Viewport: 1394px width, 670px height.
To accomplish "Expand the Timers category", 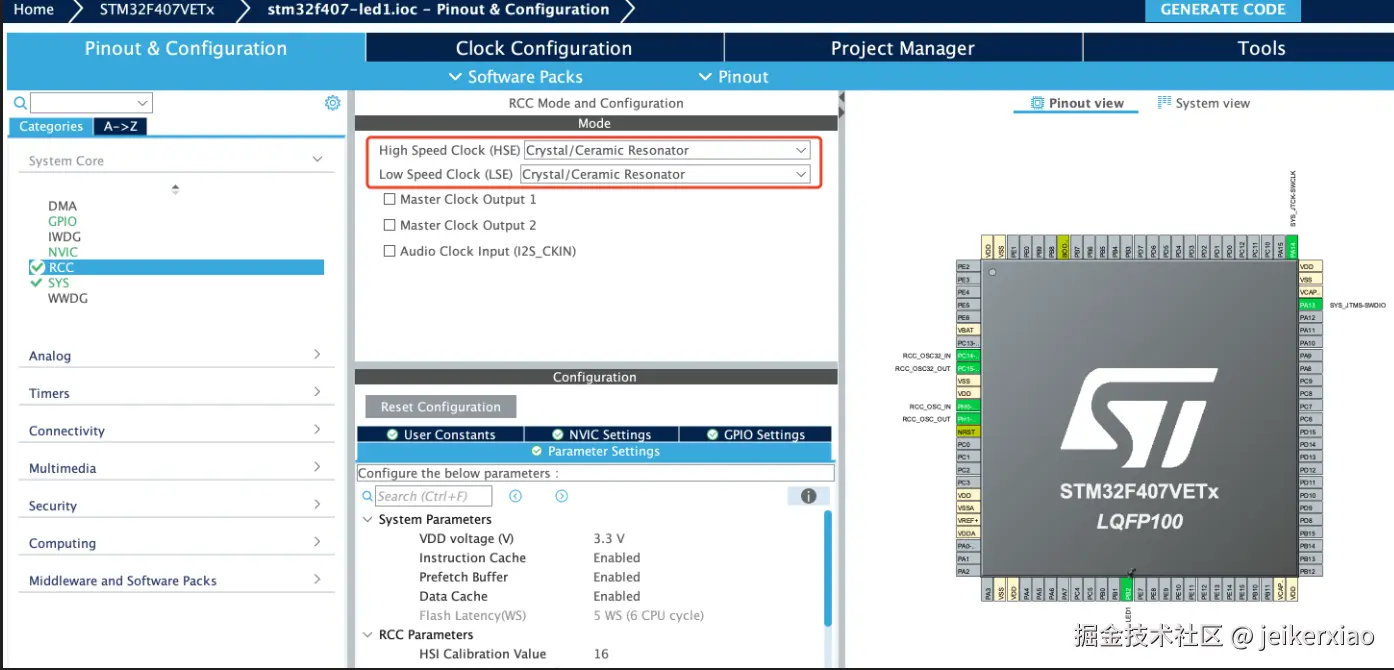I will coord(317,392).
